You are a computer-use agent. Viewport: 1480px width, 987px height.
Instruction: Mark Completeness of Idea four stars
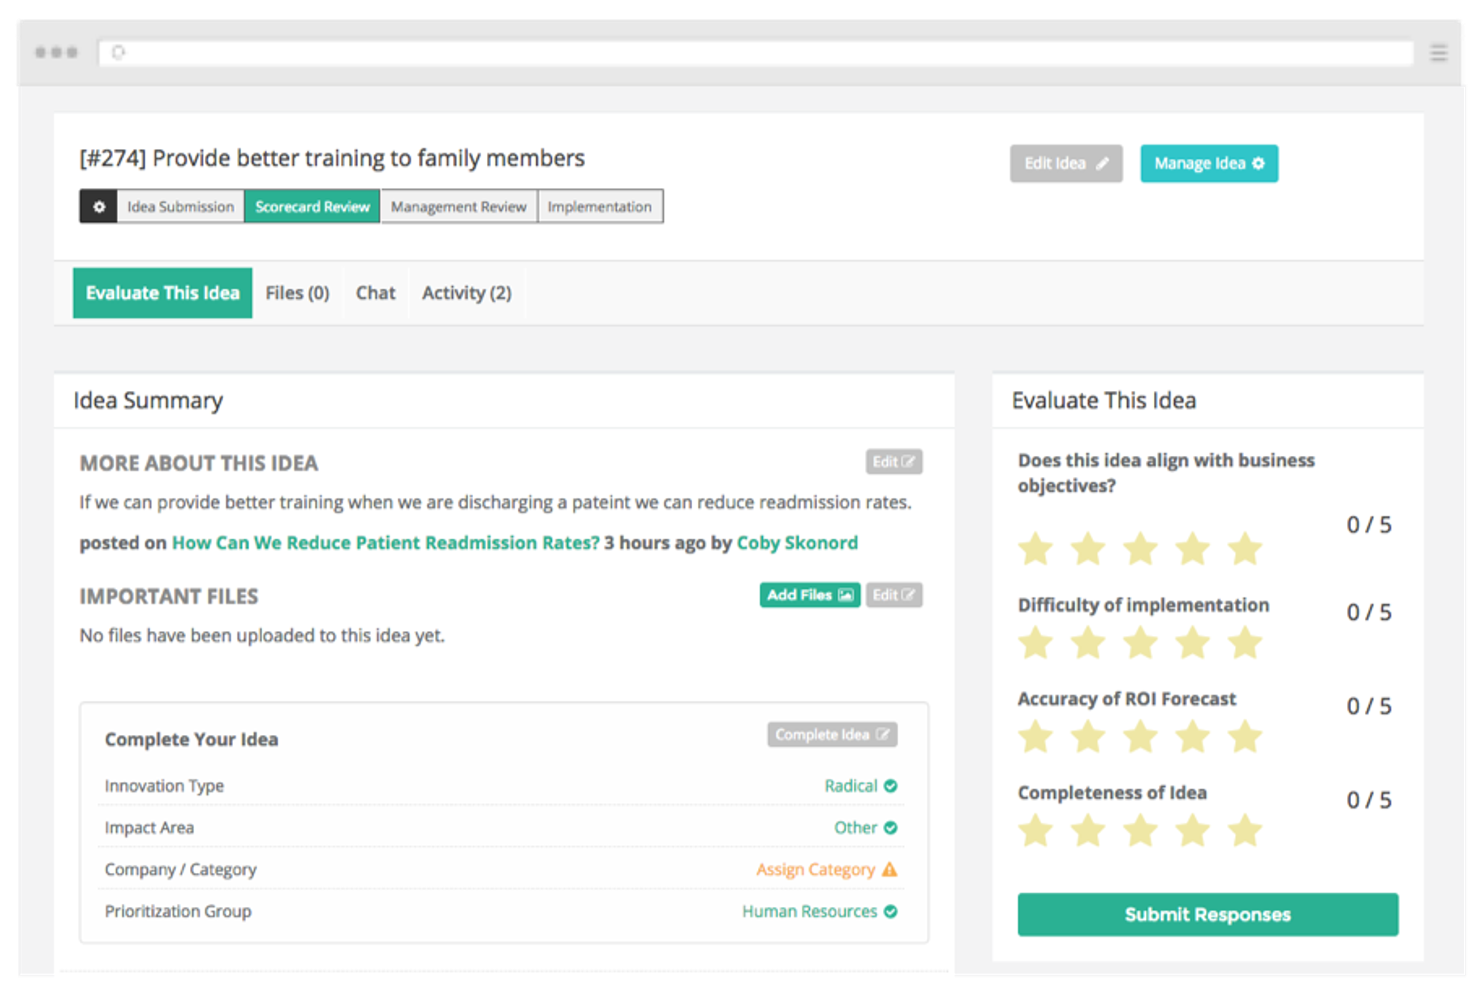point(1192,831)
